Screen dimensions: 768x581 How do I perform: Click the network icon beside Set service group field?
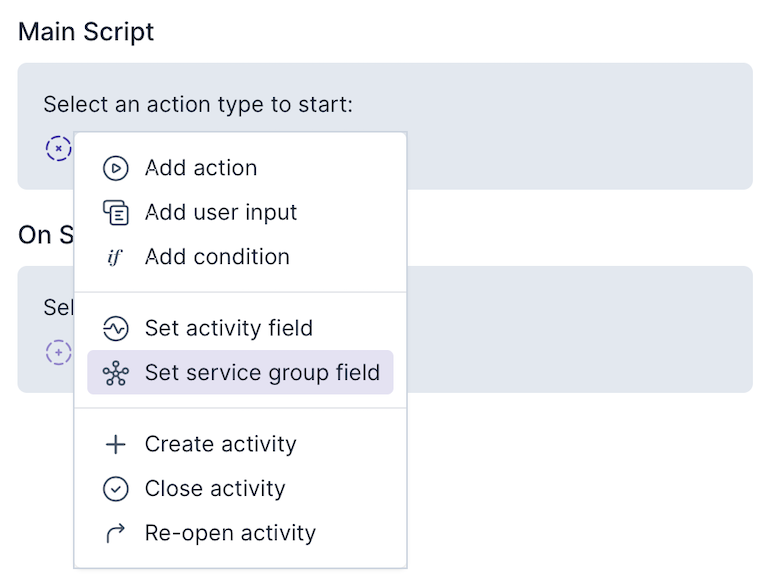[116, 373]
